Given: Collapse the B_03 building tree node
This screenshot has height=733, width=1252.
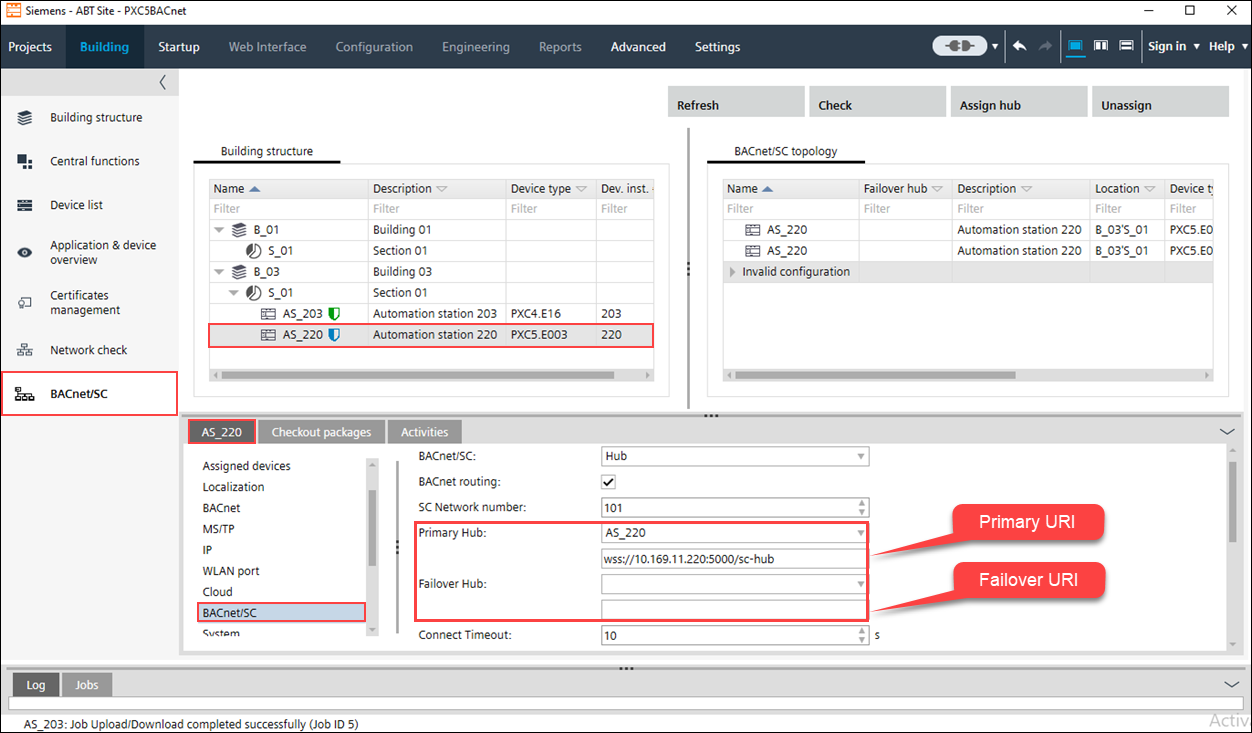Looking at the screenshot, I should pos(220,272).
